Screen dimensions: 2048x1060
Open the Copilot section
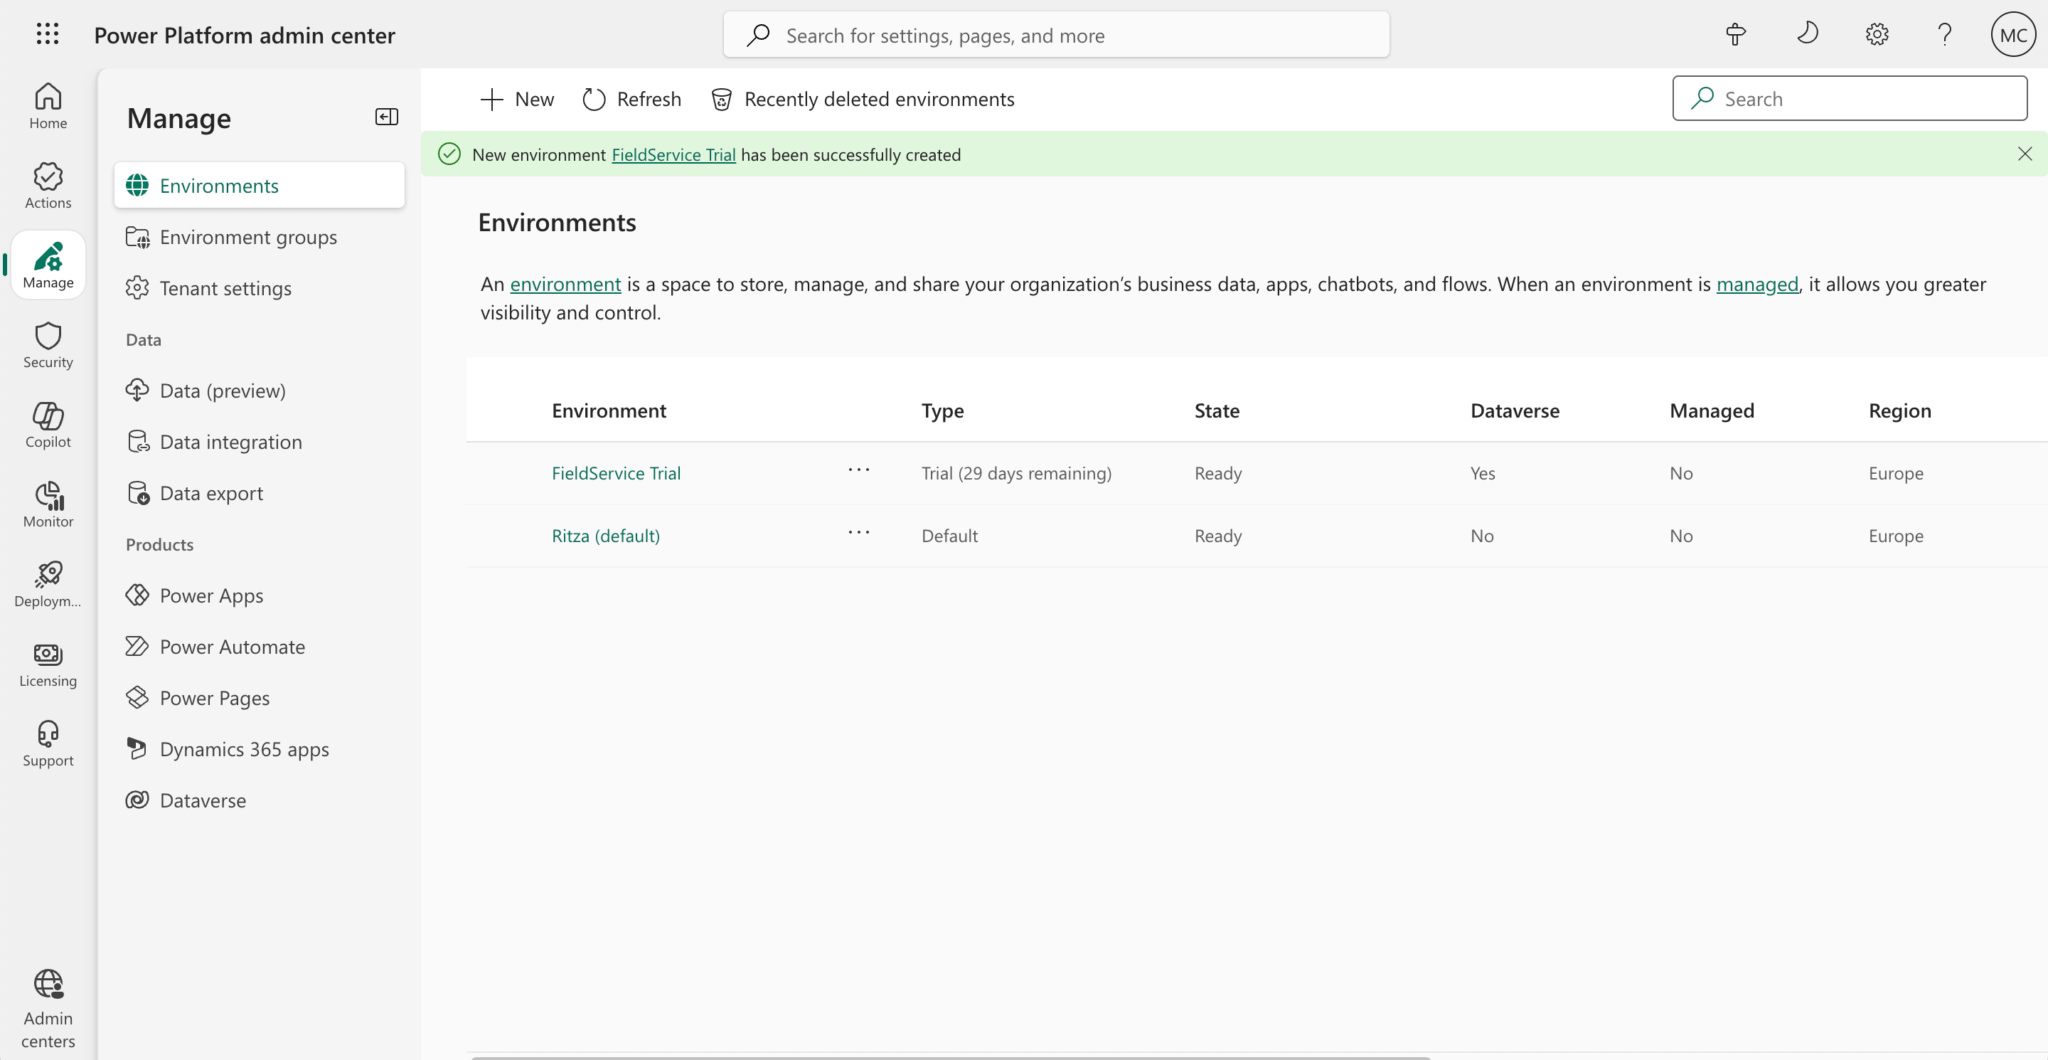(48, 425)
